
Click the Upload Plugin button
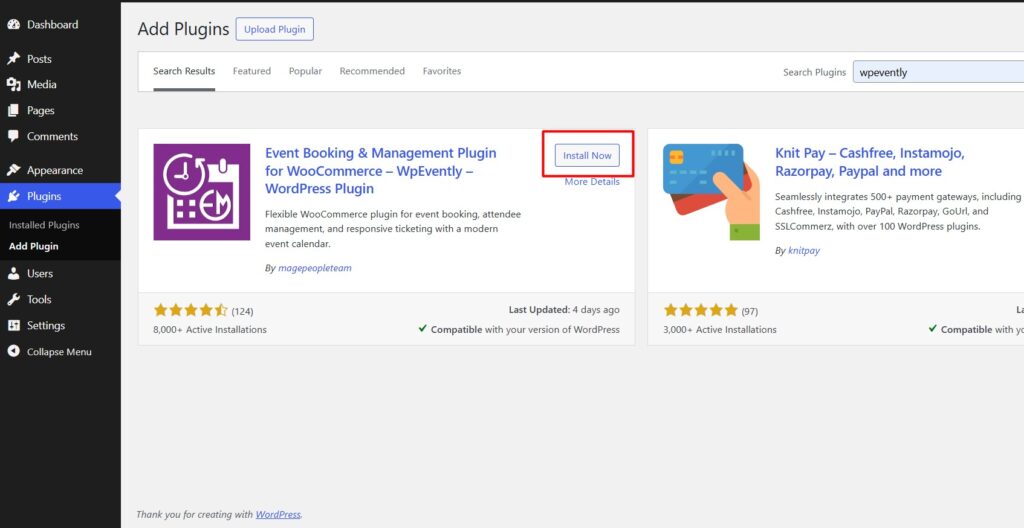click(x=274, y=29)
